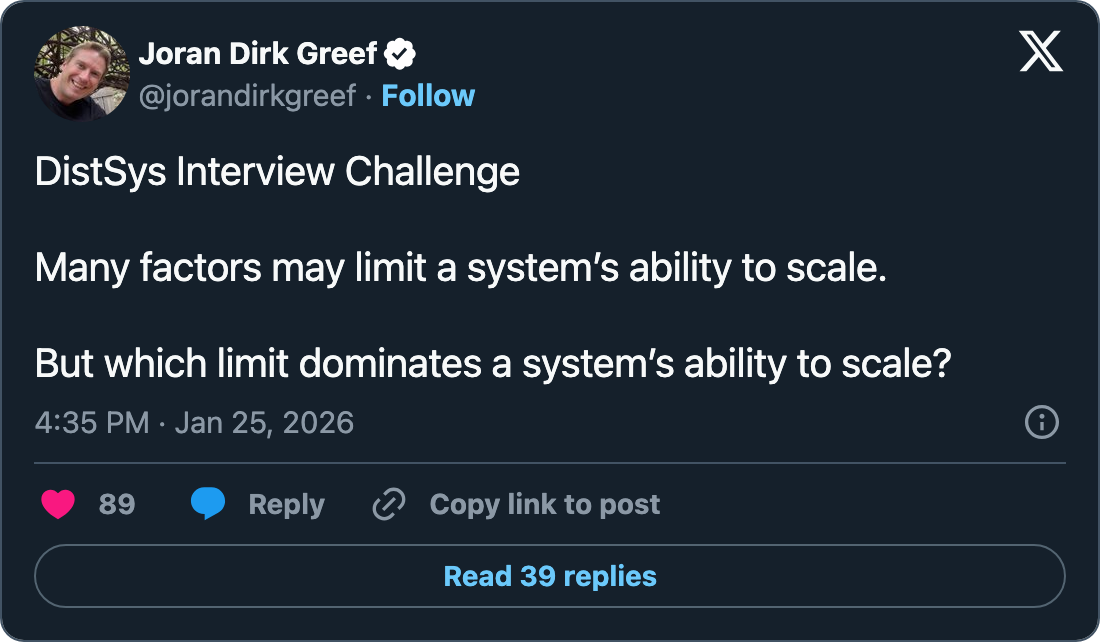
Task: Open Joran Dirk Greef's profile photo
Action: click(82, 72)
